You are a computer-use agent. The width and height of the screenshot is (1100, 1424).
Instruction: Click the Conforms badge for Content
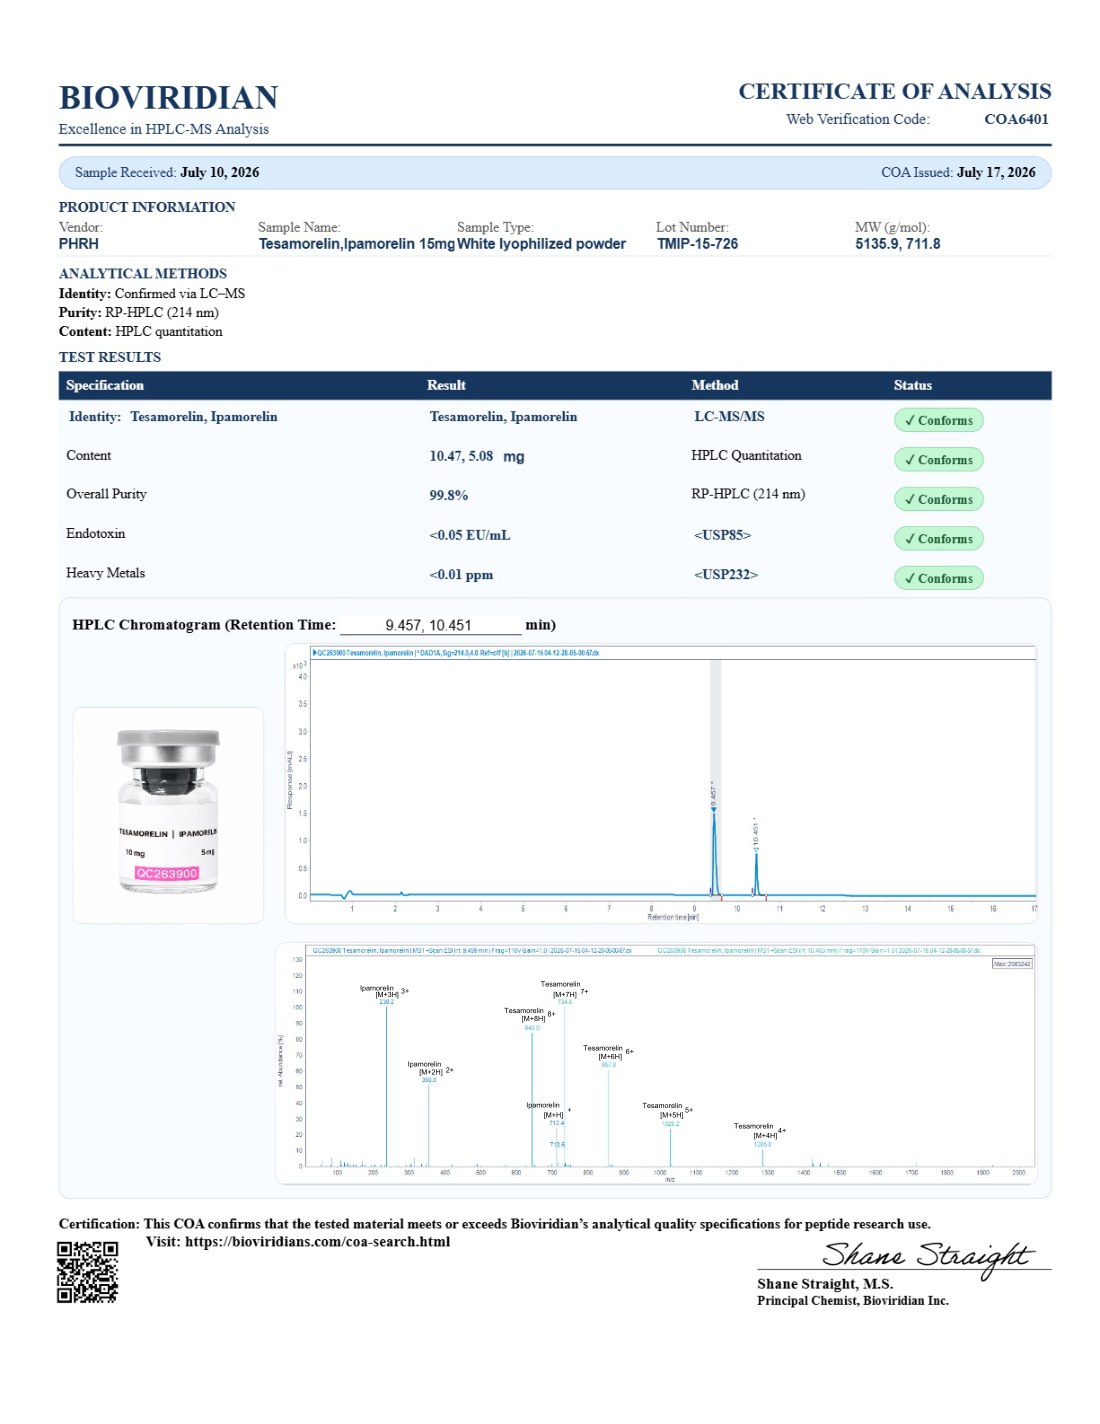[x=938, y=460]
